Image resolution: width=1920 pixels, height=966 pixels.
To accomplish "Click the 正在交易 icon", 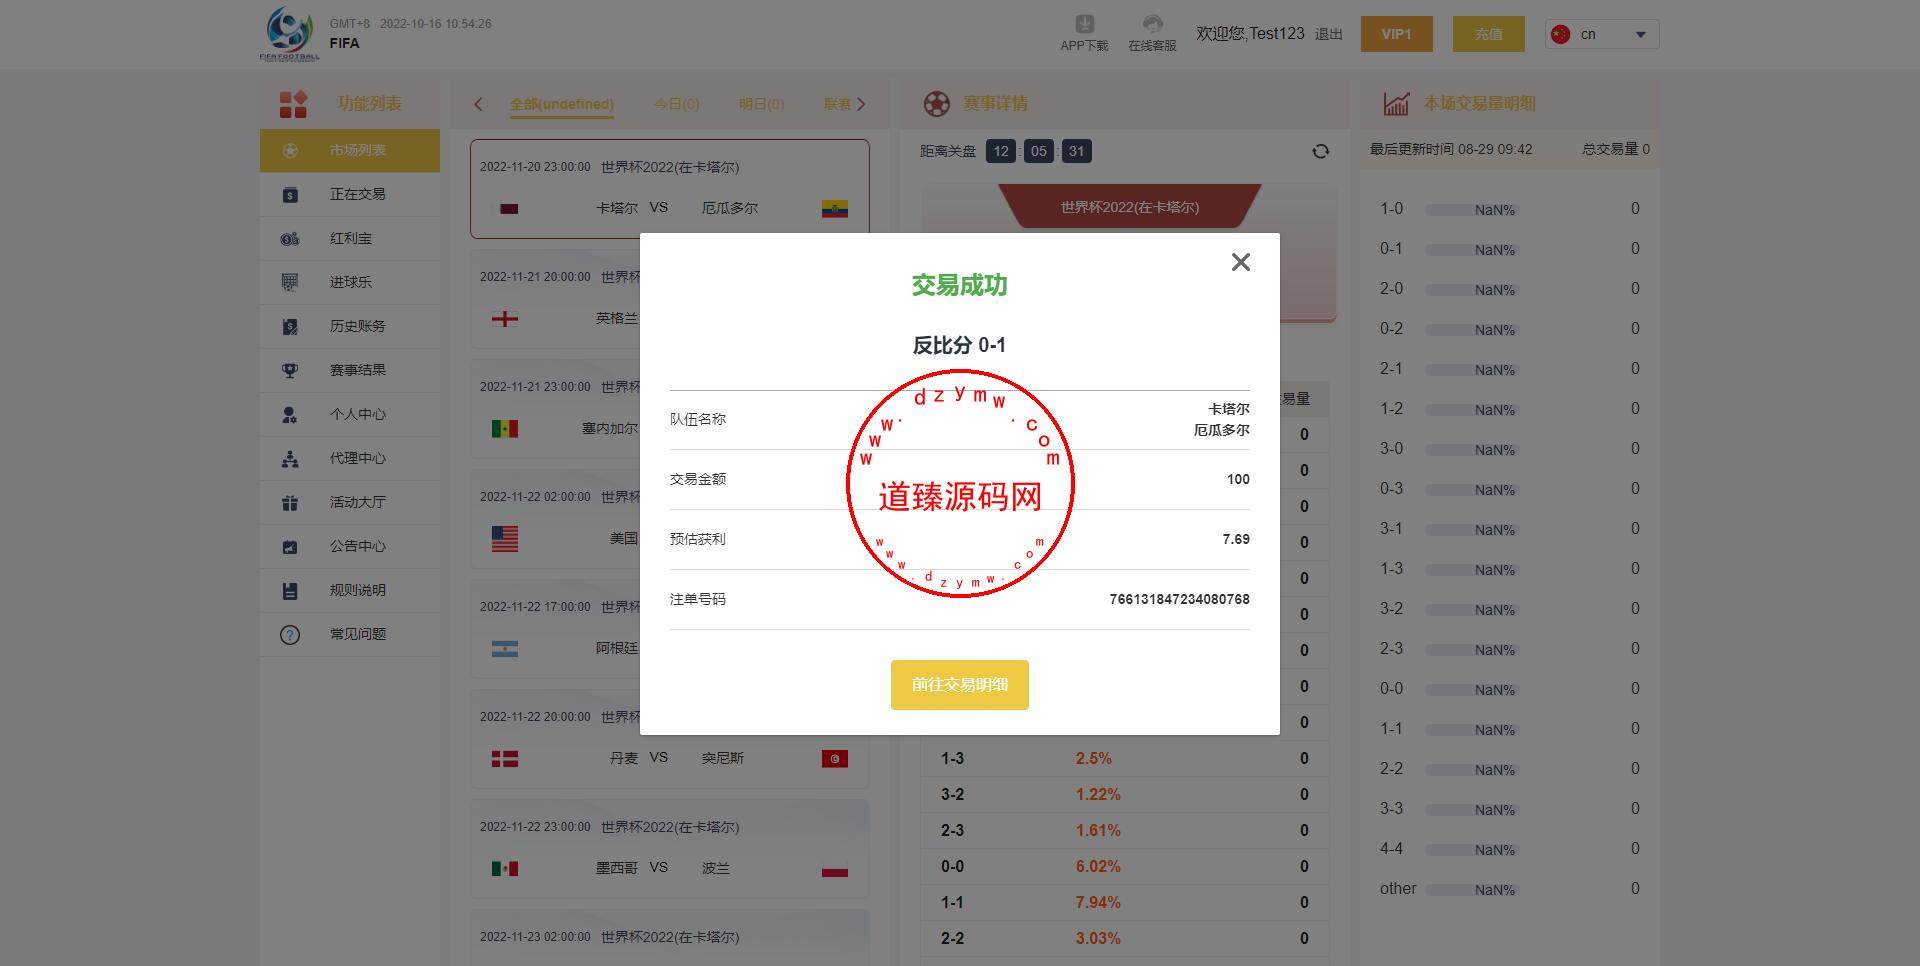I will pyautogui.click(x=290, y=194).
